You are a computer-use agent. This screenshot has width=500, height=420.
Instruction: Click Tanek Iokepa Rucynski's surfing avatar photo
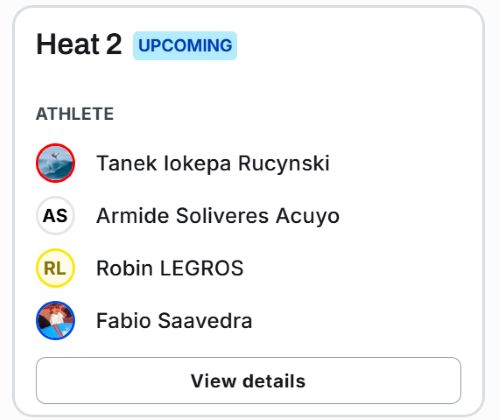[x=55, y=163]
